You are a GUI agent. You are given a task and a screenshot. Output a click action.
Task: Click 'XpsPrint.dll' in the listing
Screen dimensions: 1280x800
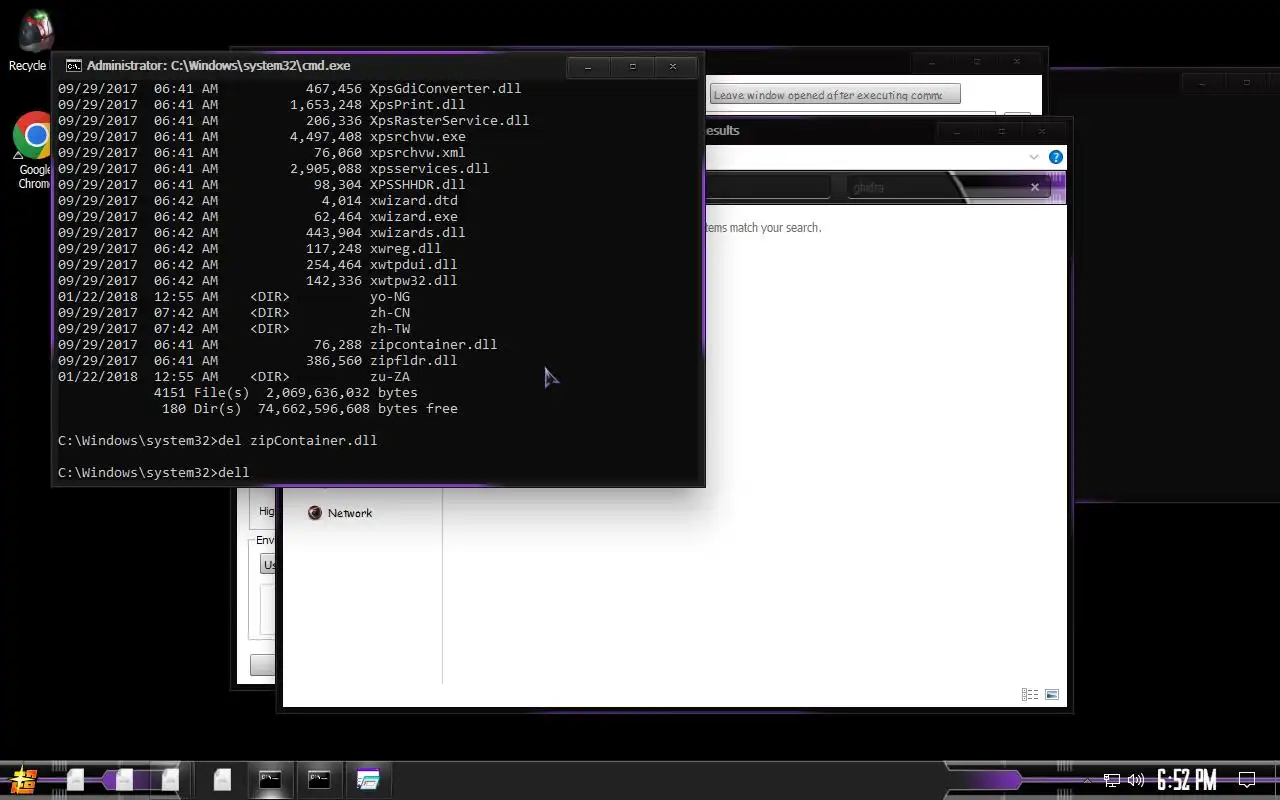coord(417,104)
